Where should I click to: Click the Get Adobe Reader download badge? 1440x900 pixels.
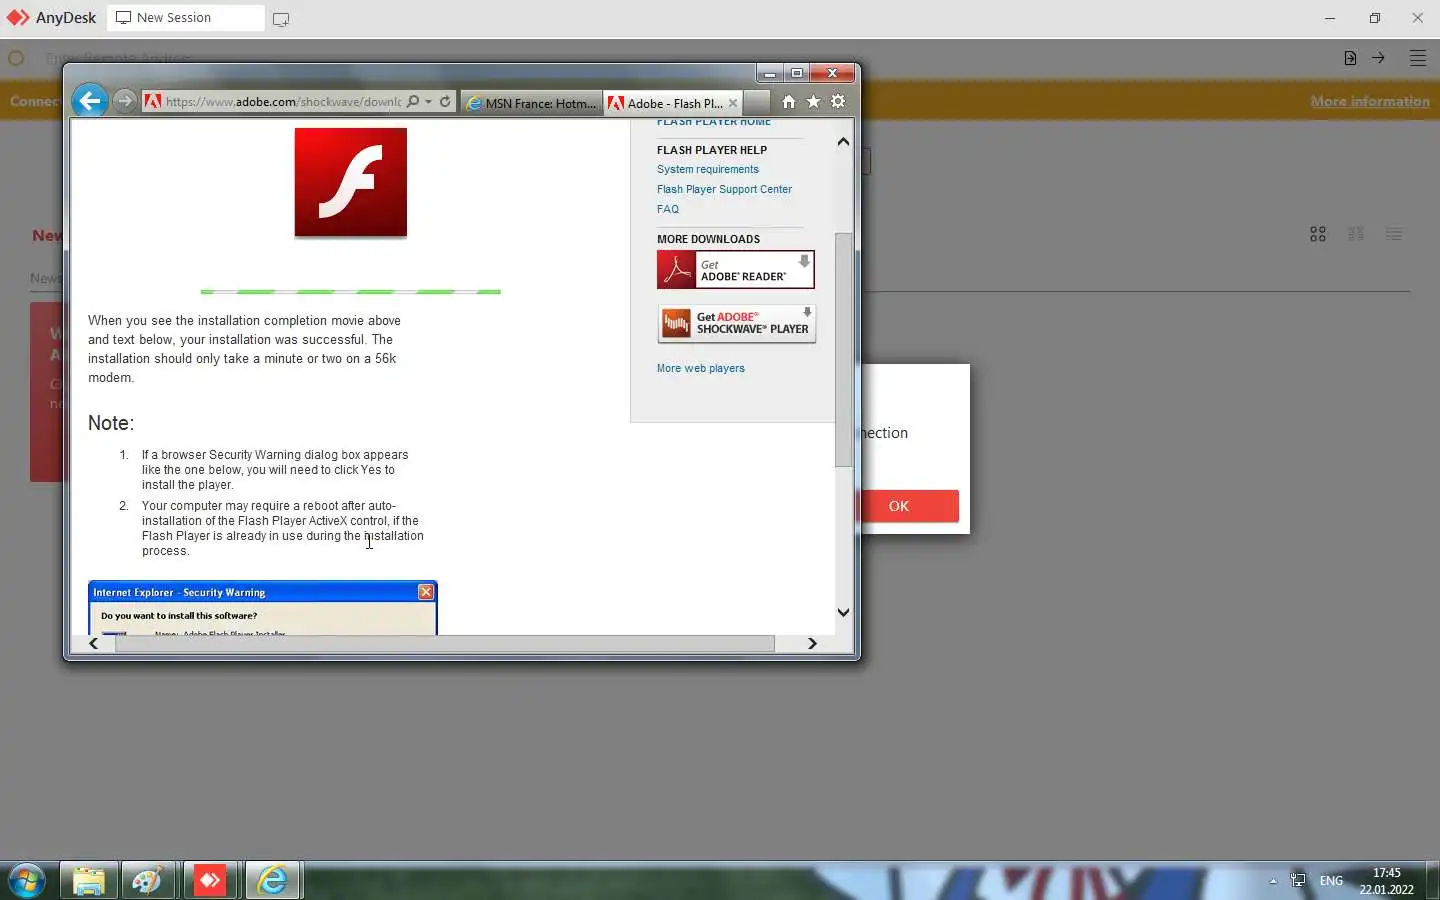click(735, 270)
